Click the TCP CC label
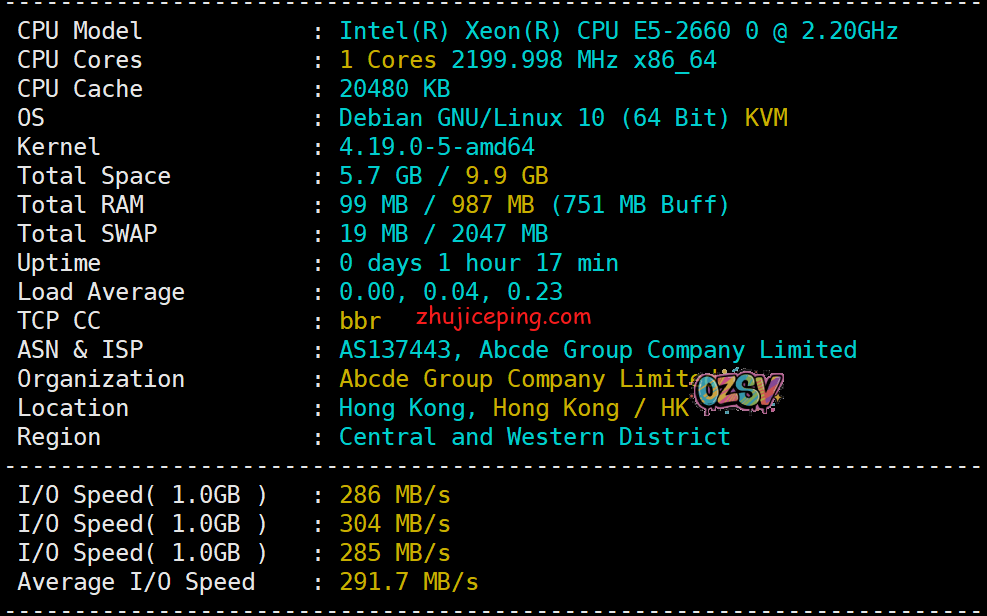The image size is (987, 616). [x=59, y=320]
